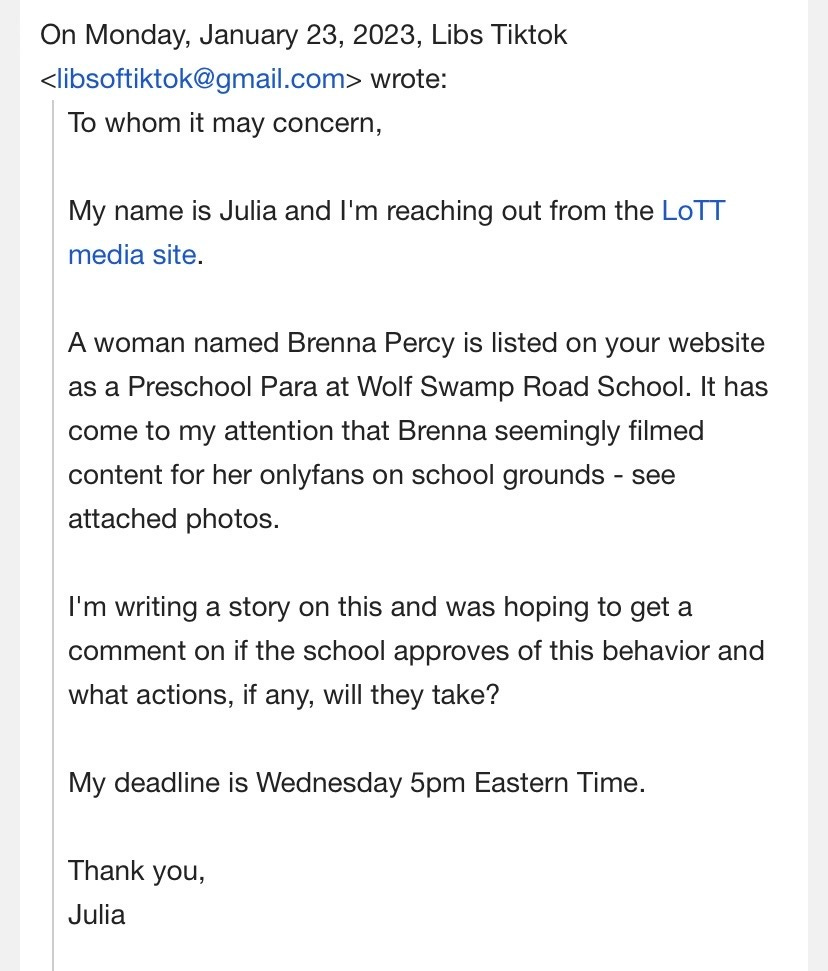
Task: Click the phrase 'attached photos.'
Action: click(174, 519)
